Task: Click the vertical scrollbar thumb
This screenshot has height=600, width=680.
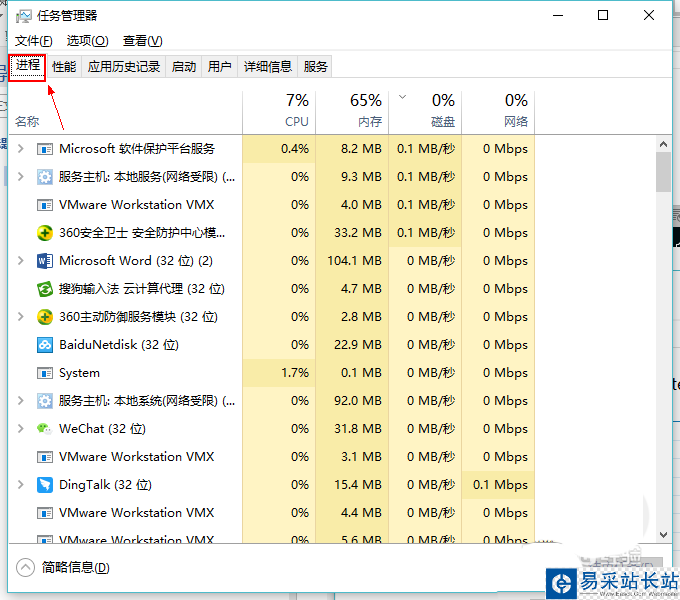Action: [x=663, y=172]
